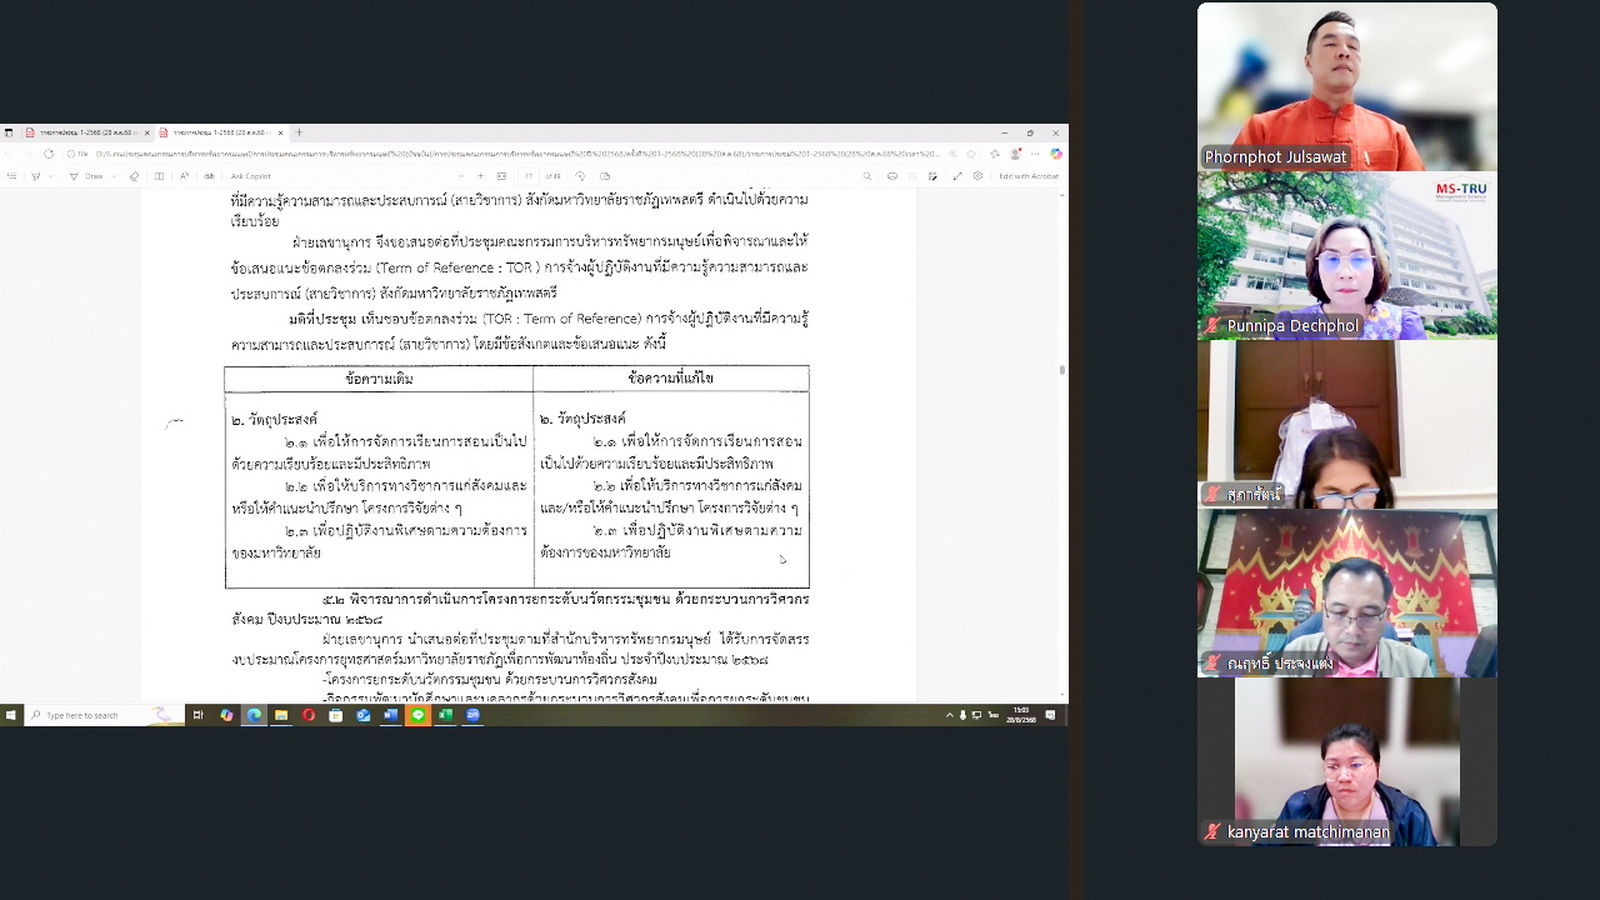Viewport: 1600px width, 900px height.
Task: Click the fit to width button
Action: 501,176
